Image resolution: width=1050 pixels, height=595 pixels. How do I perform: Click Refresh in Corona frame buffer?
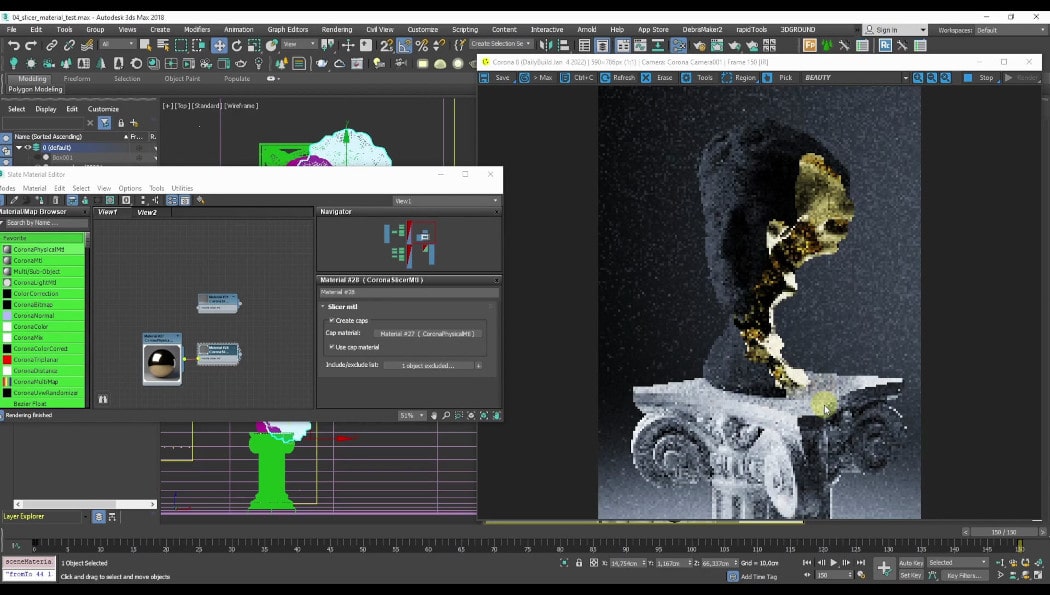pos(617,78)
